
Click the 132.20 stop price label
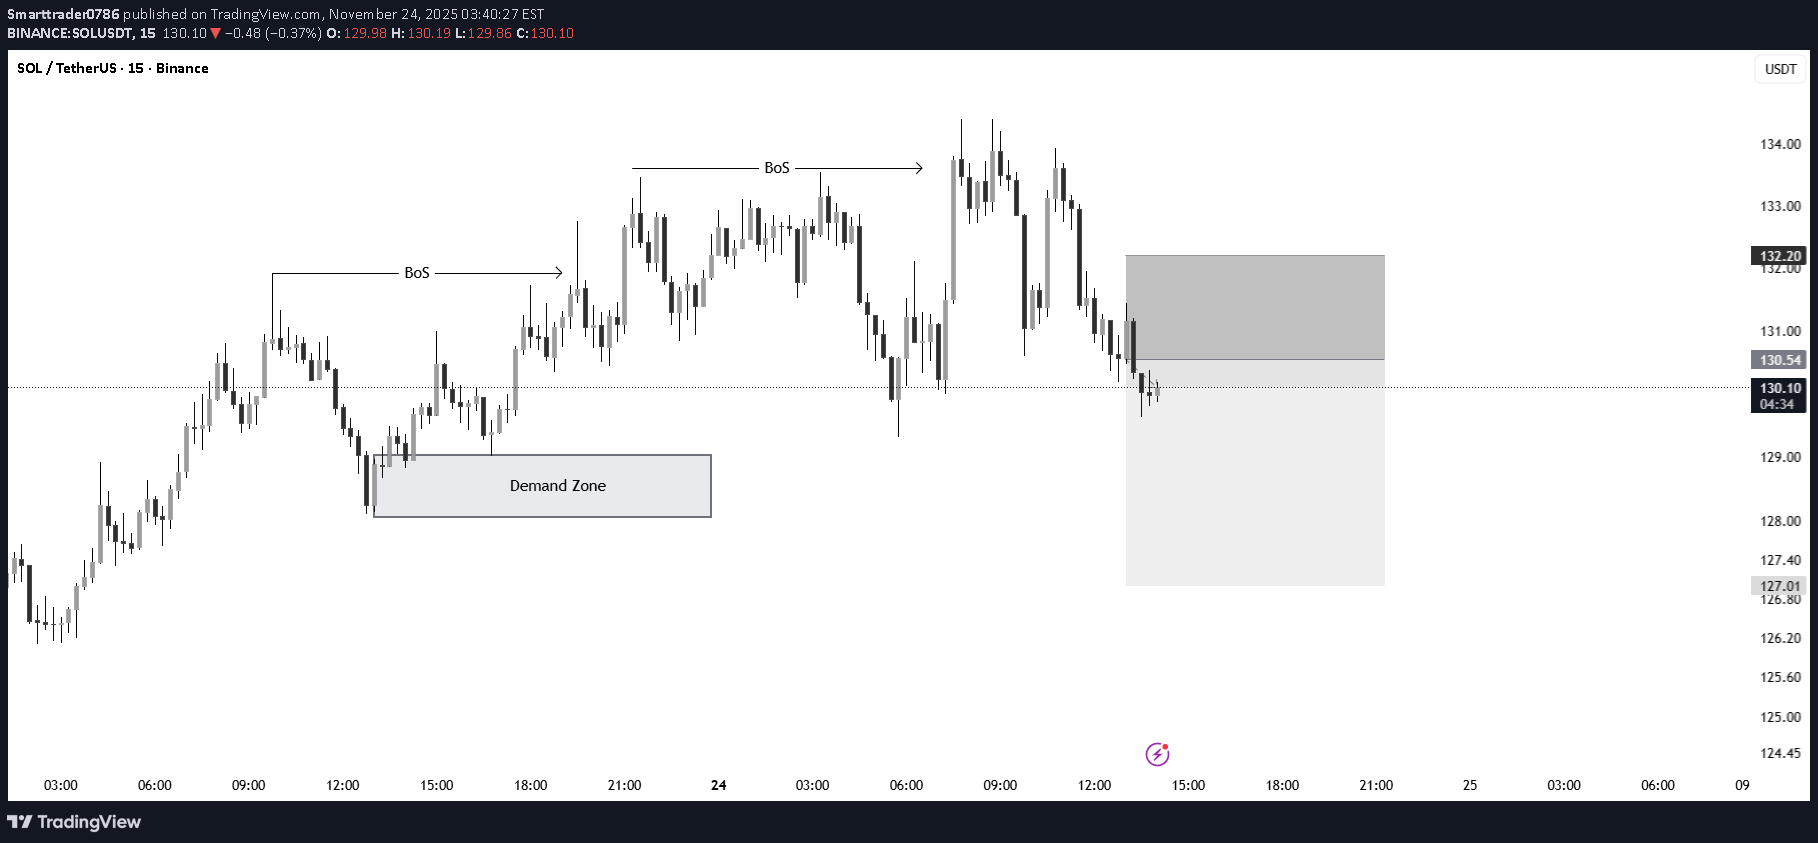pyautogui.click(x=1780, y=256)
